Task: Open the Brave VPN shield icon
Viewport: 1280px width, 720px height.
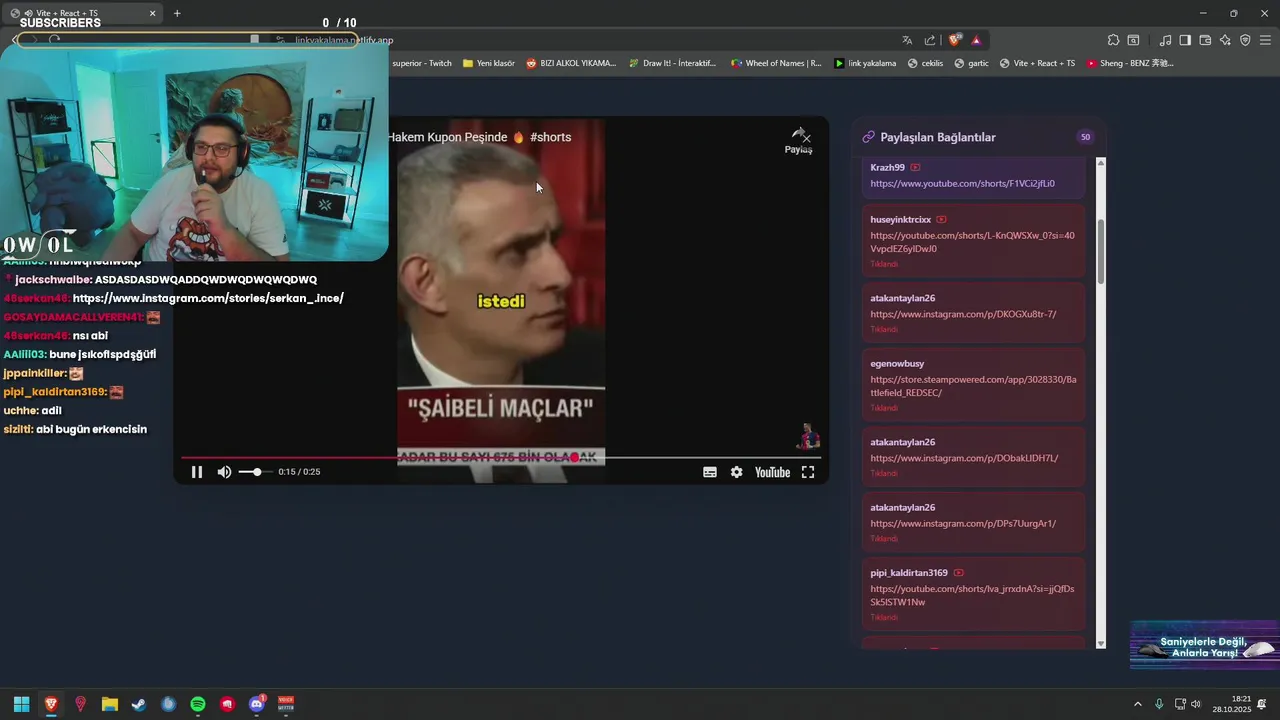Action: [x=1245, y=40]
